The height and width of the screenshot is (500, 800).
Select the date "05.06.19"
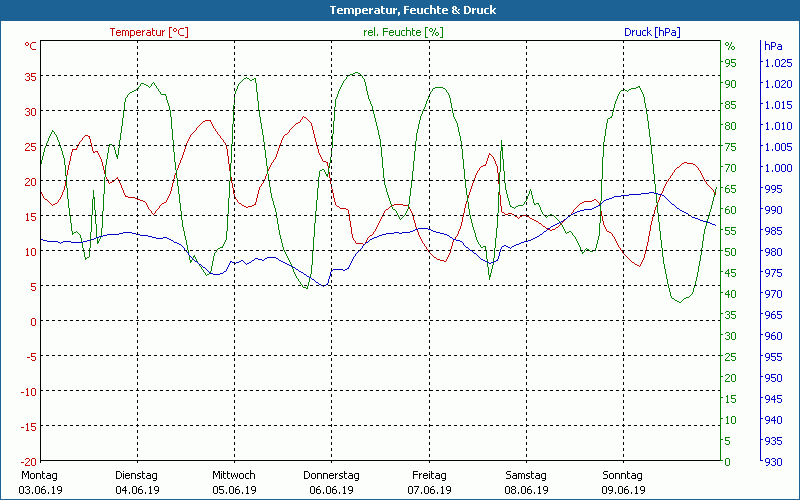click(234, 490)
